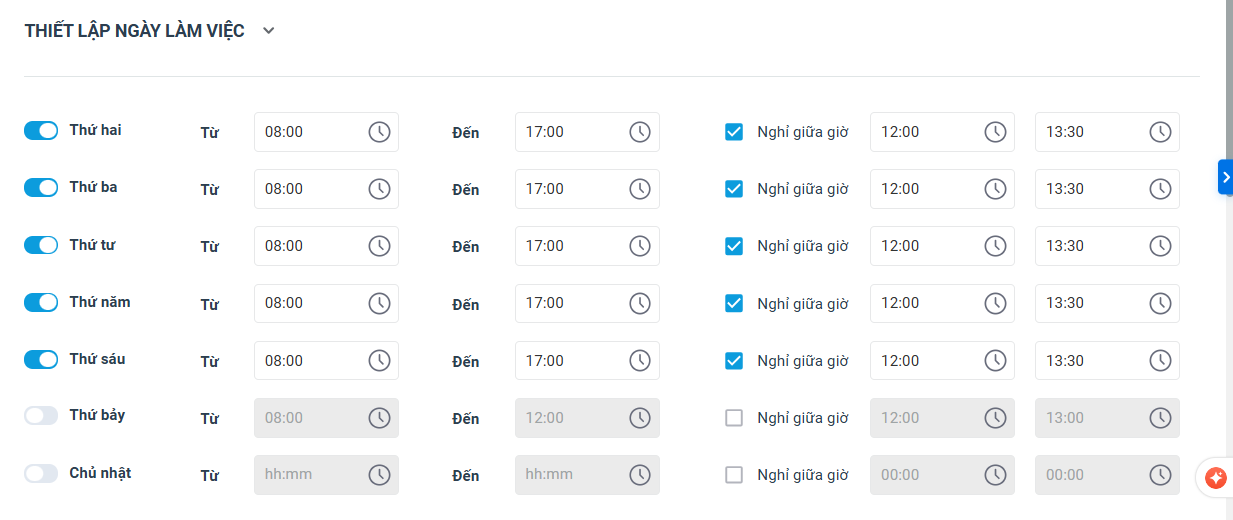Image resolution: width=1233 pixels, height=520 pixels.
Task: Click Thứ sáu break start time field
Action: pyautogui.click(x=924, y=360)
